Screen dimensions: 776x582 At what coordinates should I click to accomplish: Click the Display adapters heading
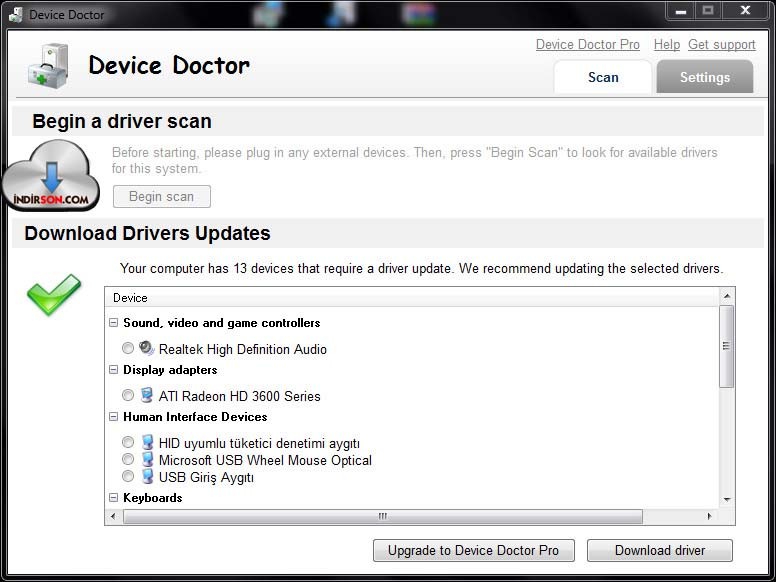170,370
